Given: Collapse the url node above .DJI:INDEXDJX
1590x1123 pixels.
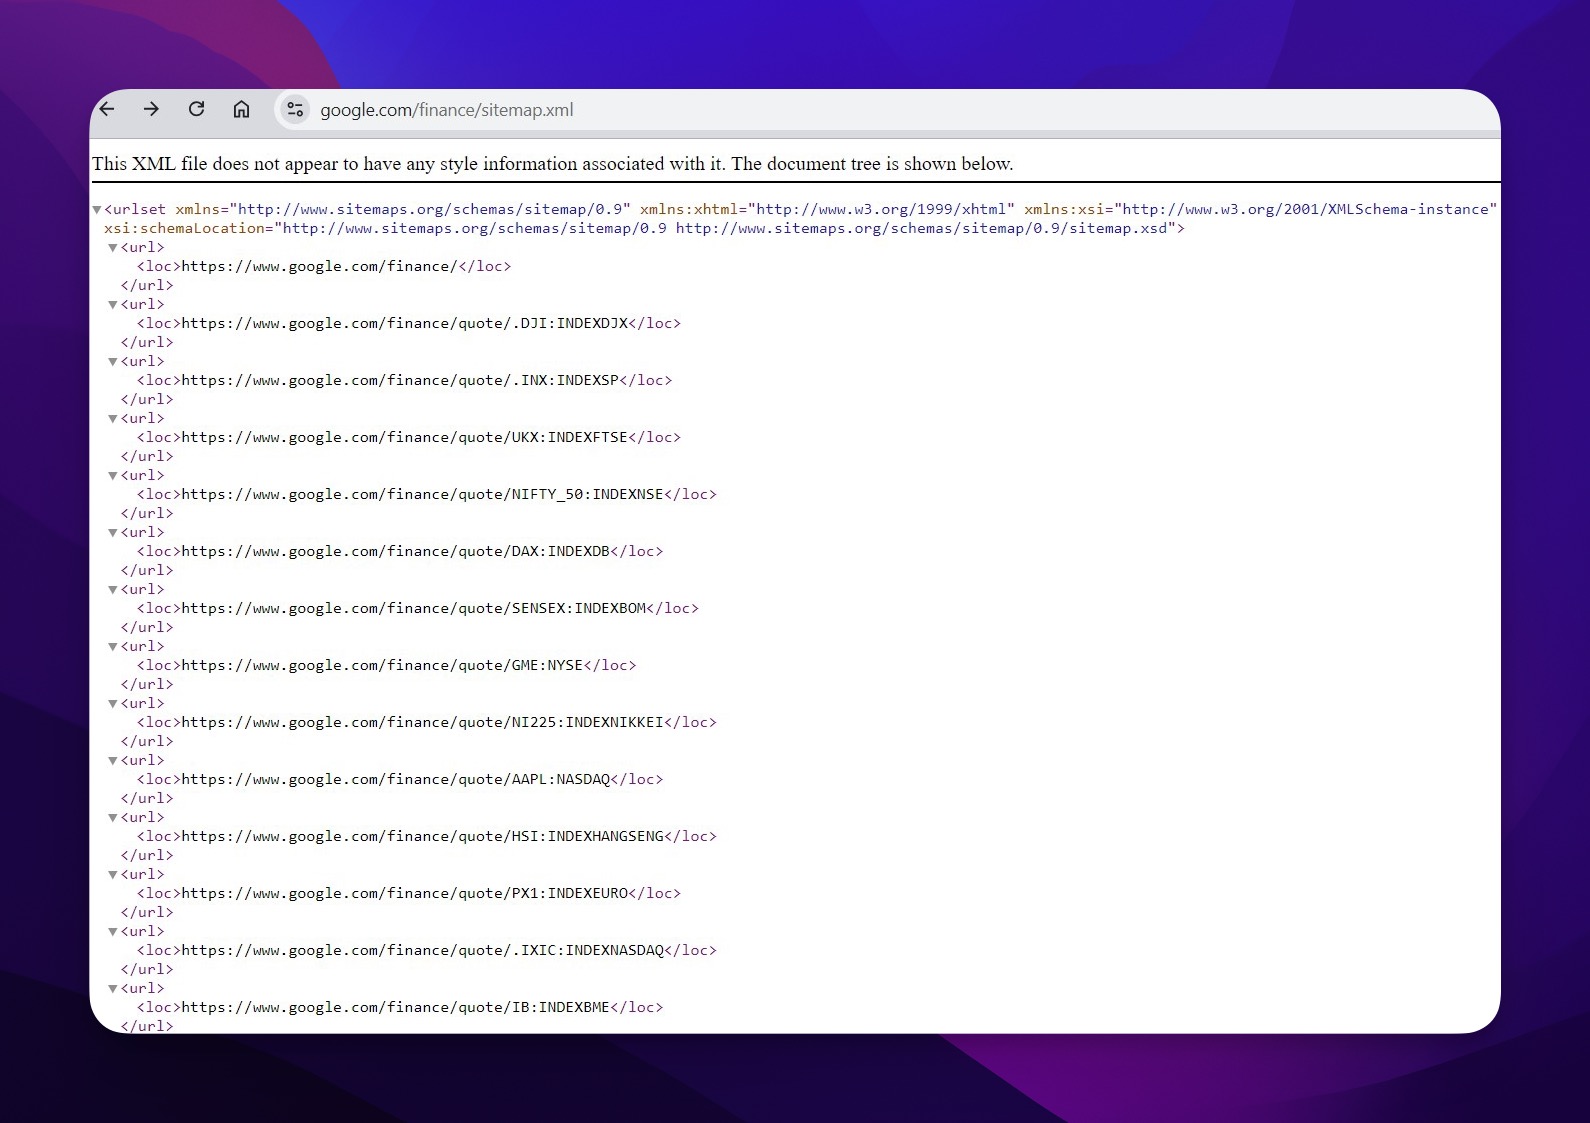Looking at the screenshot, I should point(113,305).
